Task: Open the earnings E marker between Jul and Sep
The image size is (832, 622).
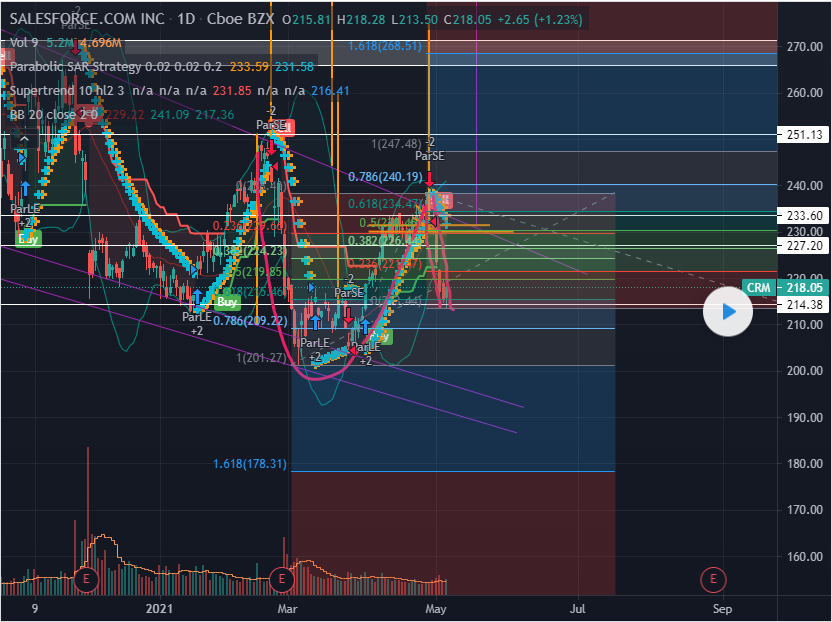Action: (713, 579)
